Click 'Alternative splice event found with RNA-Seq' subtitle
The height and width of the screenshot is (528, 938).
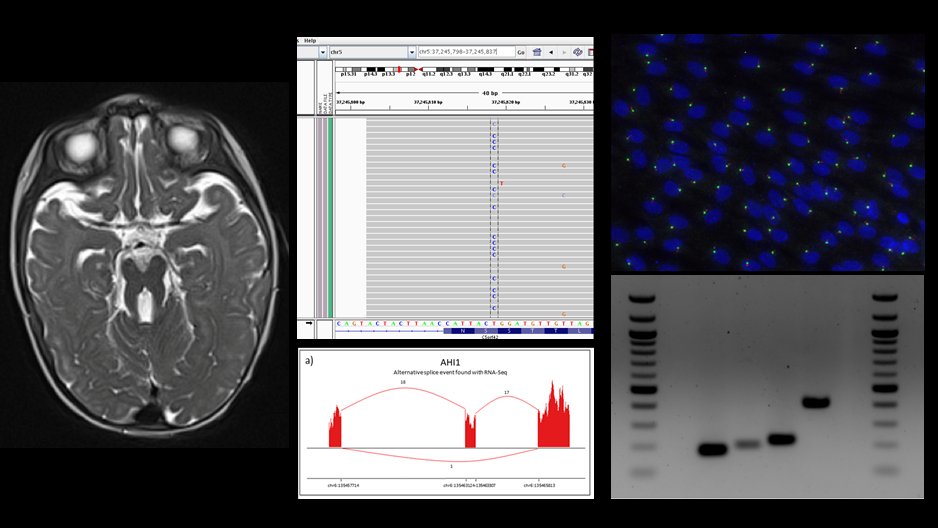pyautogui.click(x=450, y=373)
